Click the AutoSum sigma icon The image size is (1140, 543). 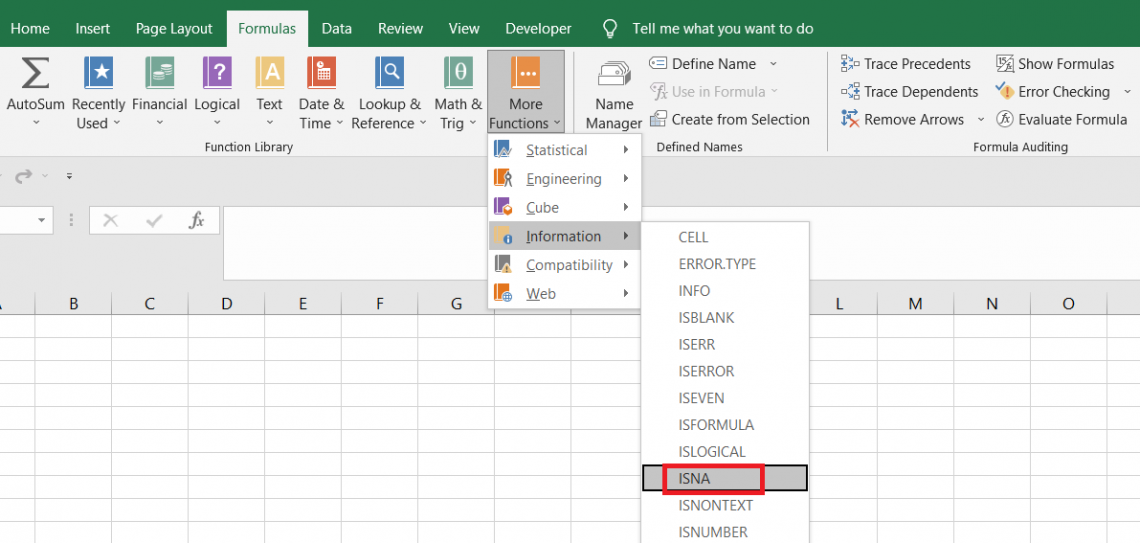(35, 74)
